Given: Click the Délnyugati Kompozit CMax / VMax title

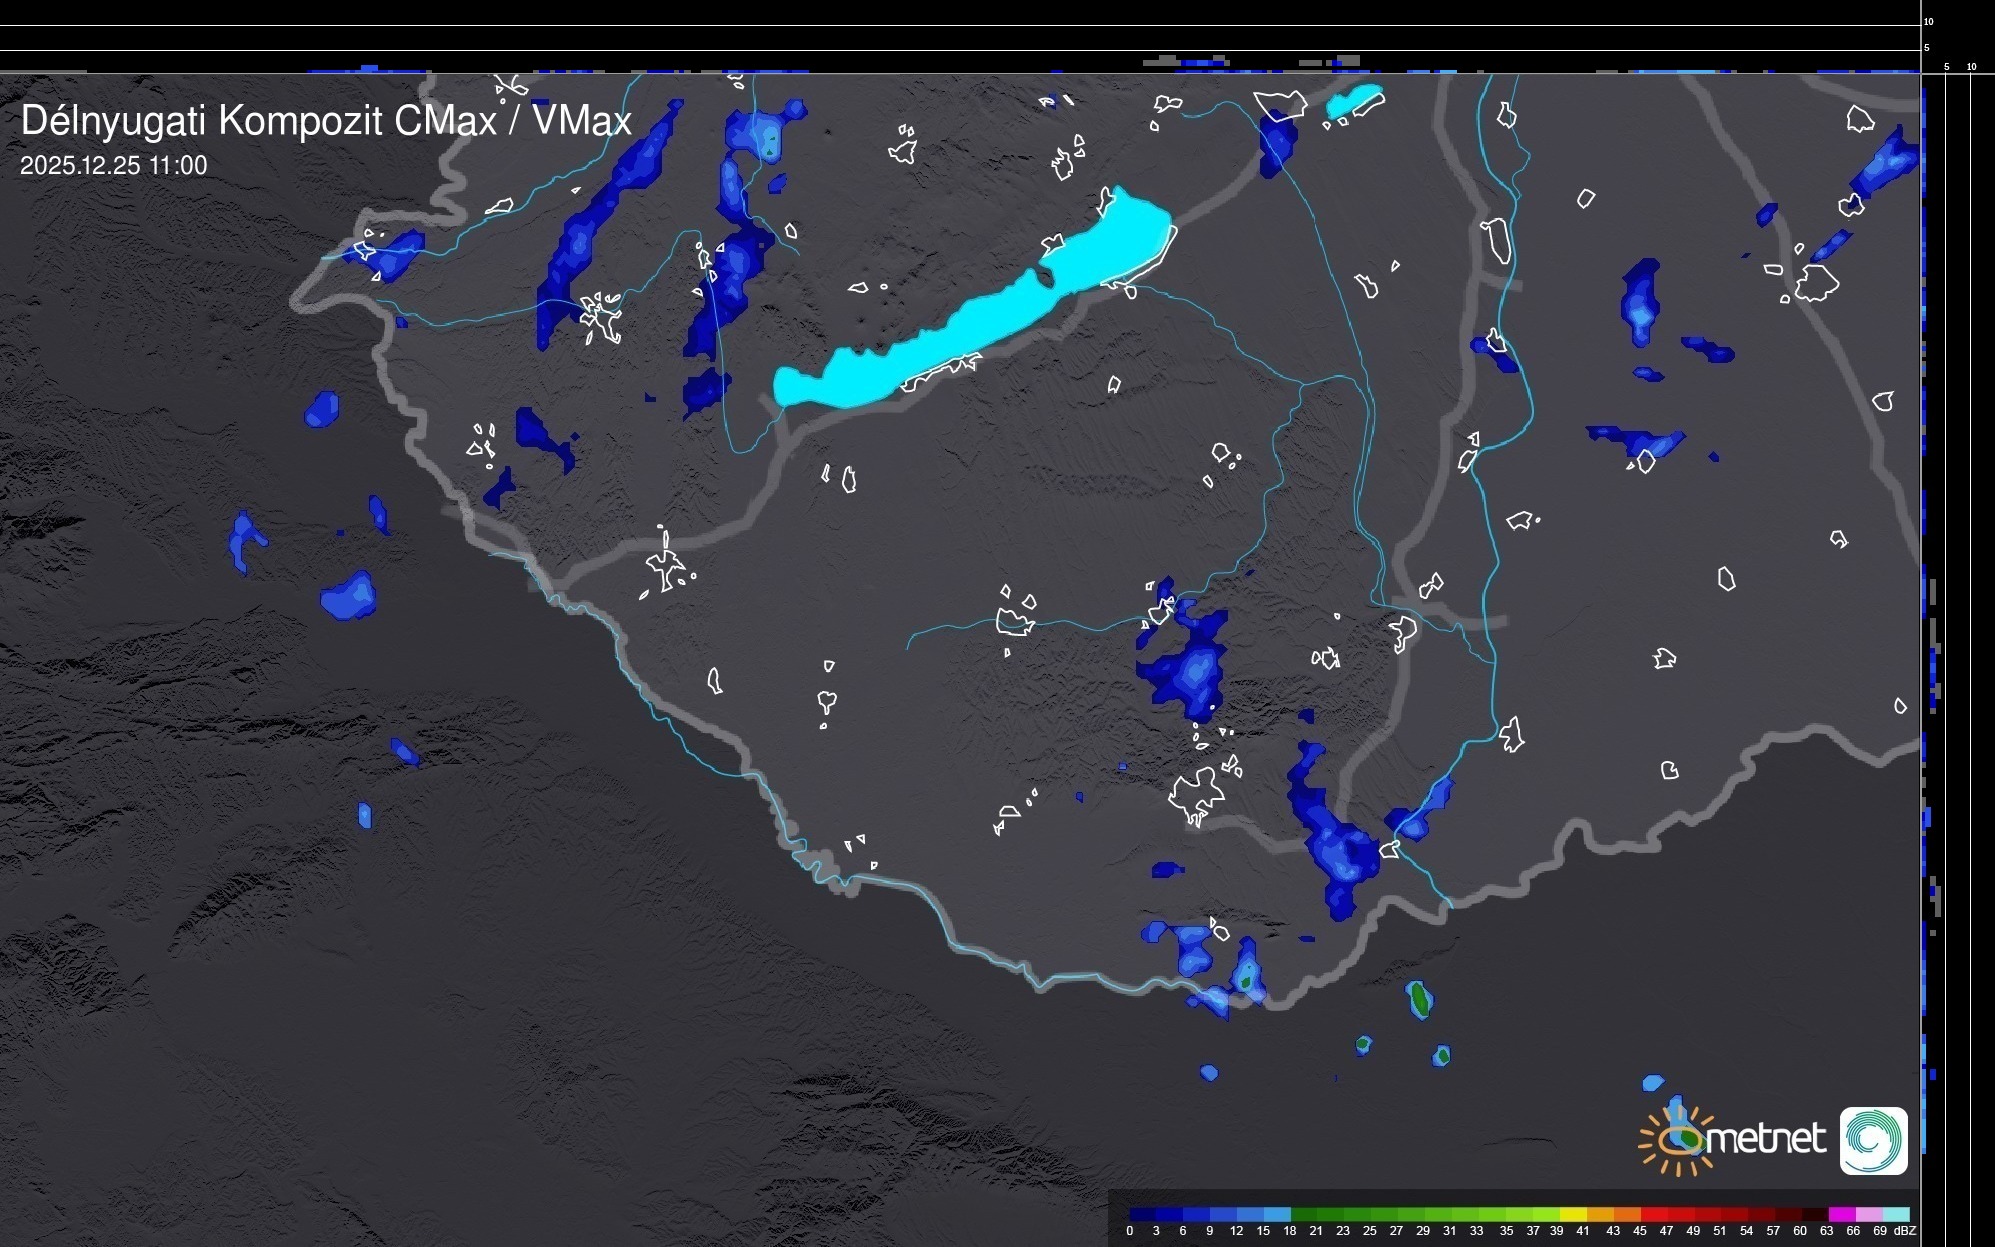Looking at the screenshot, I should tap(326, 121).
